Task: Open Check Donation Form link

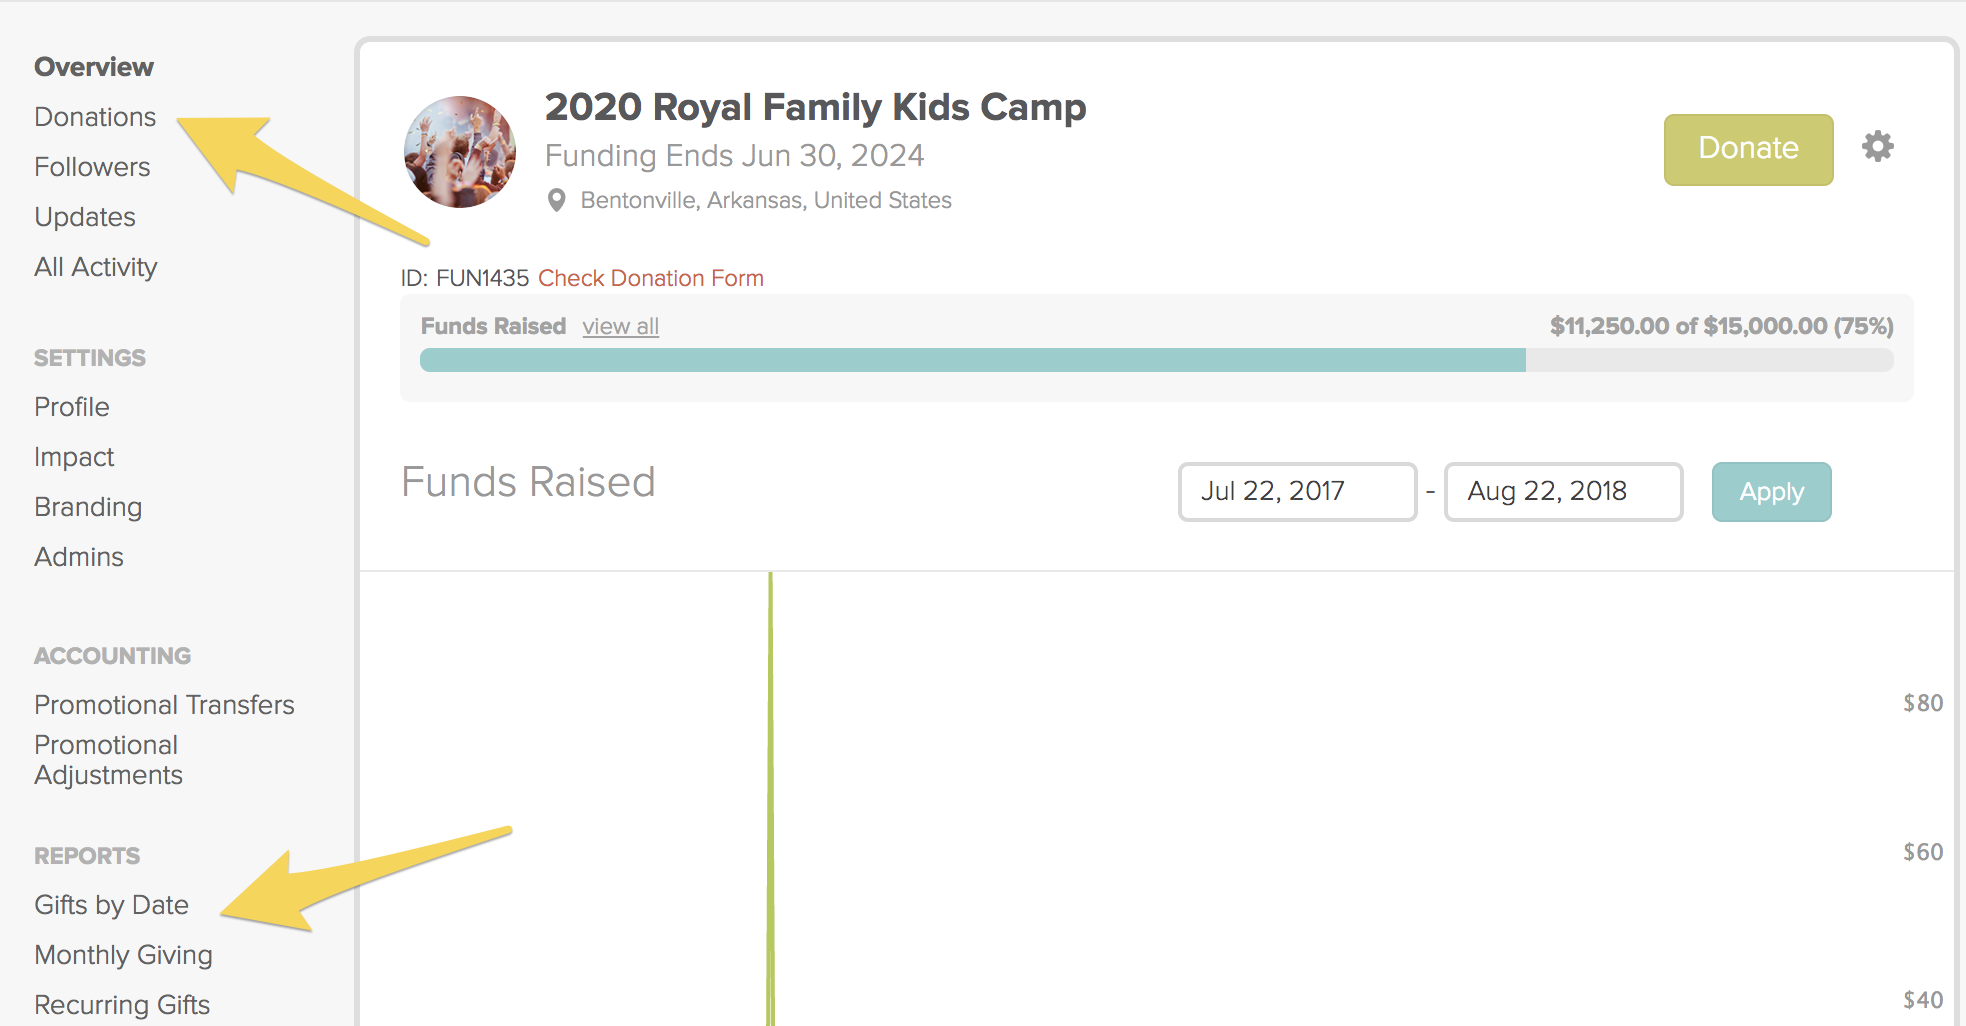Action: coord(651,278)
